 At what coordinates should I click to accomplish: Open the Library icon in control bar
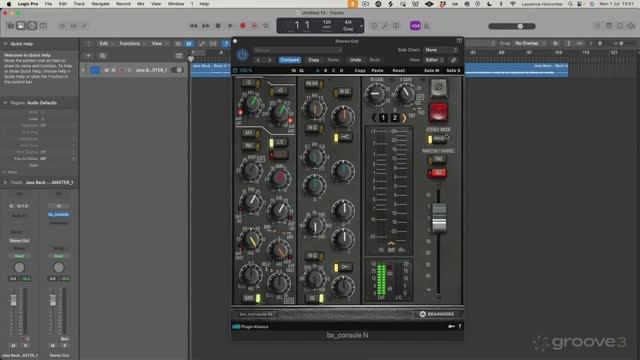11,26
